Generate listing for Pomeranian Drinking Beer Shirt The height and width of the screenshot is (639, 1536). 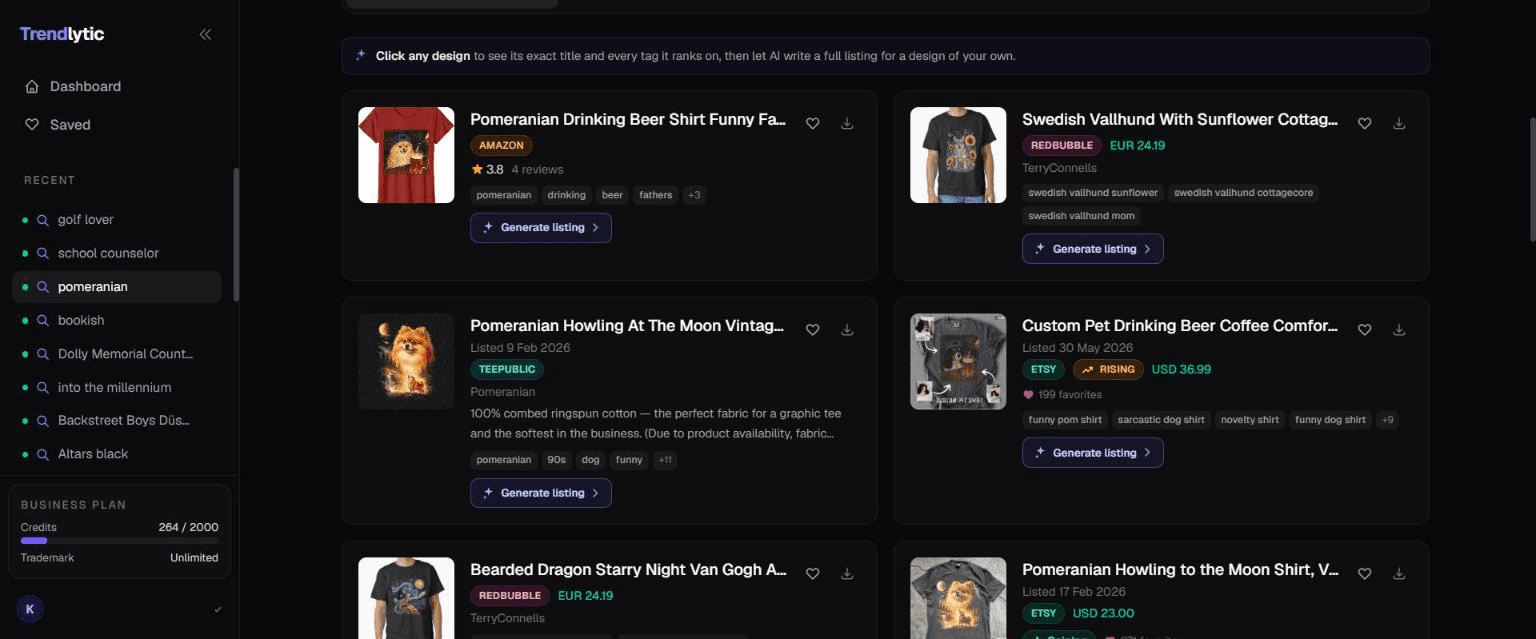(541, 228)
